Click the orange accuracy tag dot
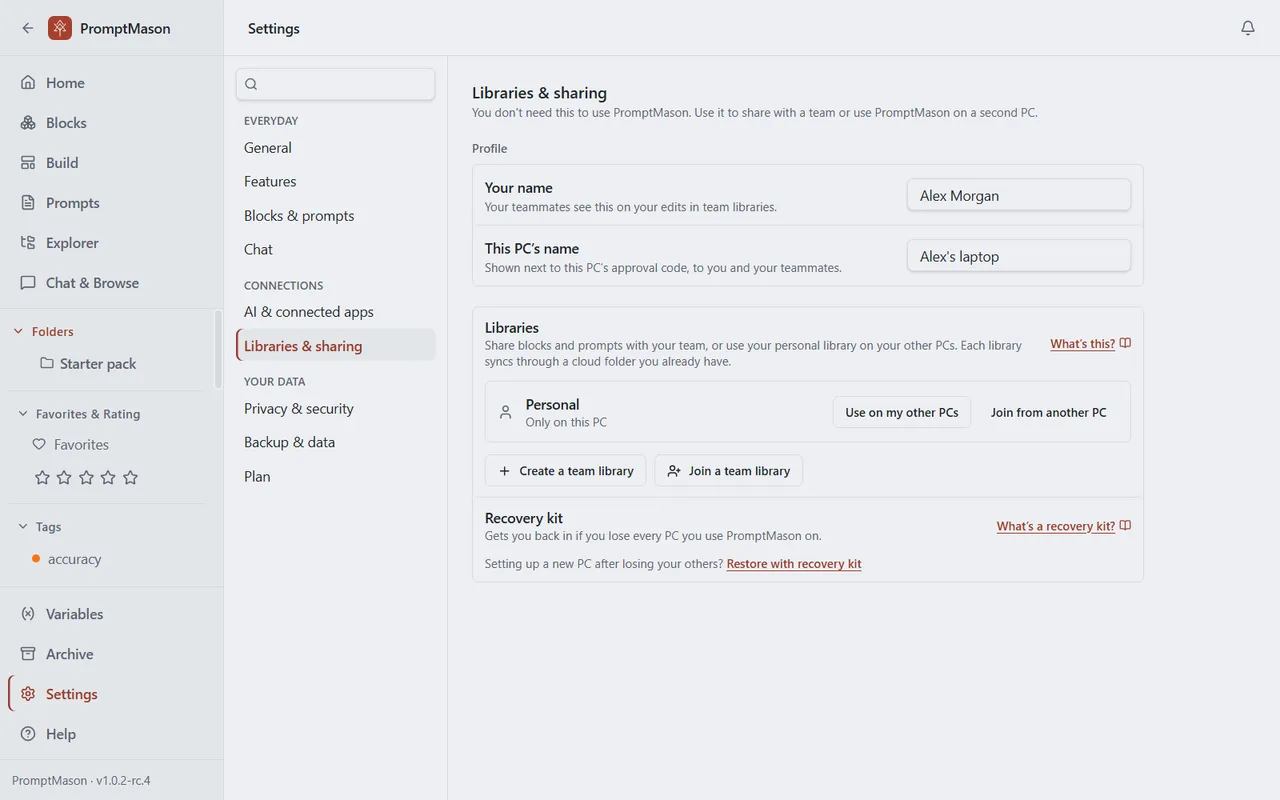 coord(36,558)
